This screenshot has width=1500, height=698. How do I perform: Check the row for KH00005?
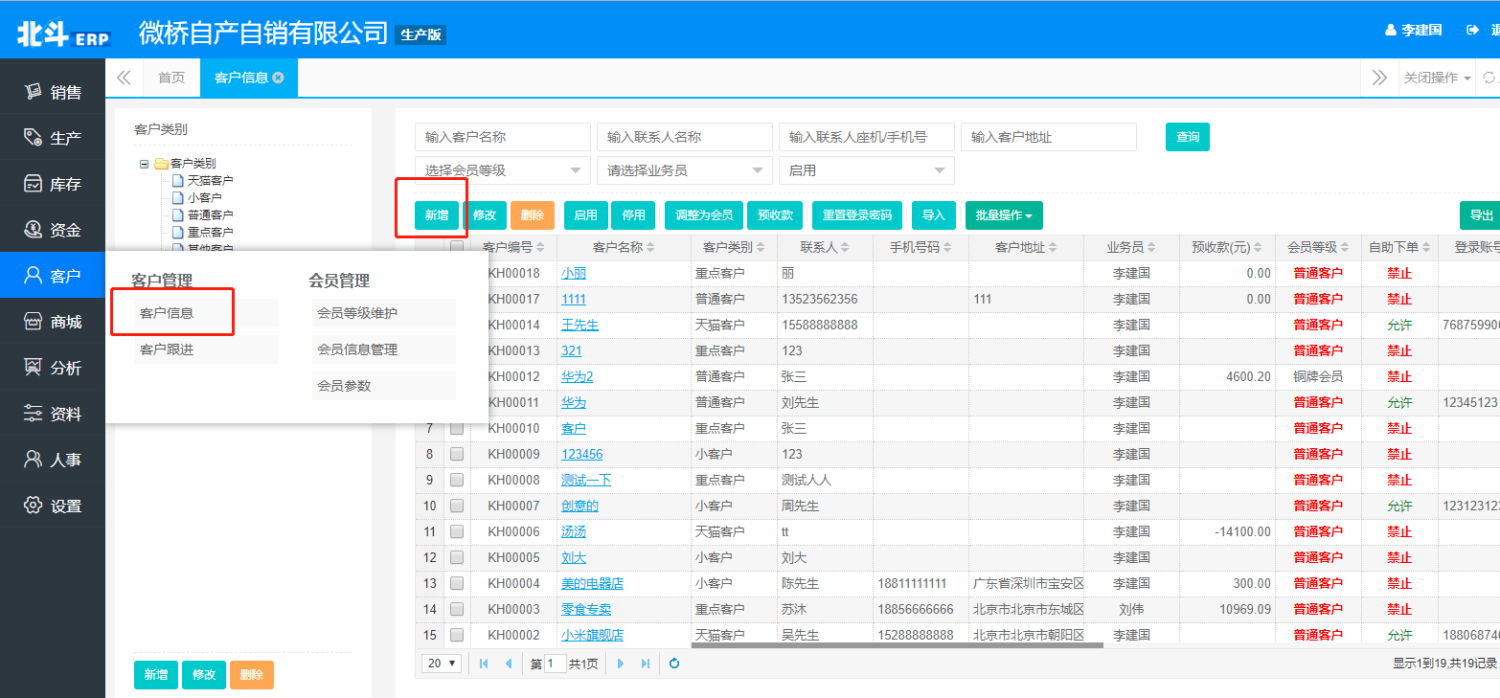(457, 557)
